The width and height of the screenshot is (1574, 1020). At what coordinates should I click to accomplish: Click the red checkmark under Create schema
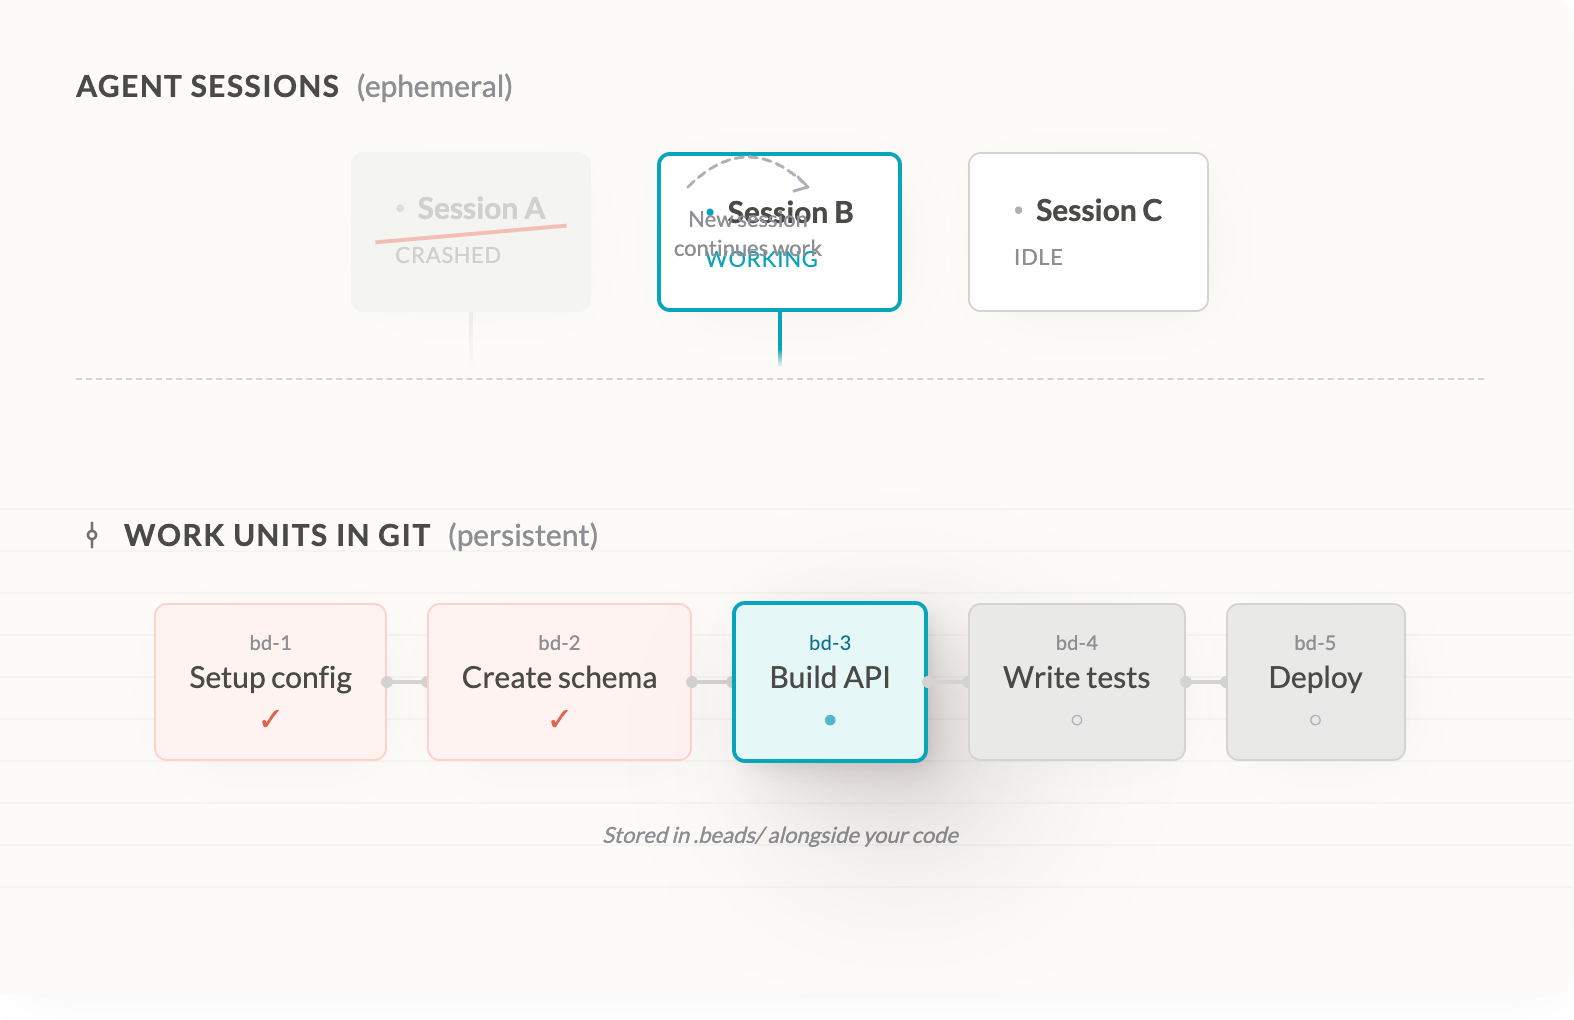[559, 719]
